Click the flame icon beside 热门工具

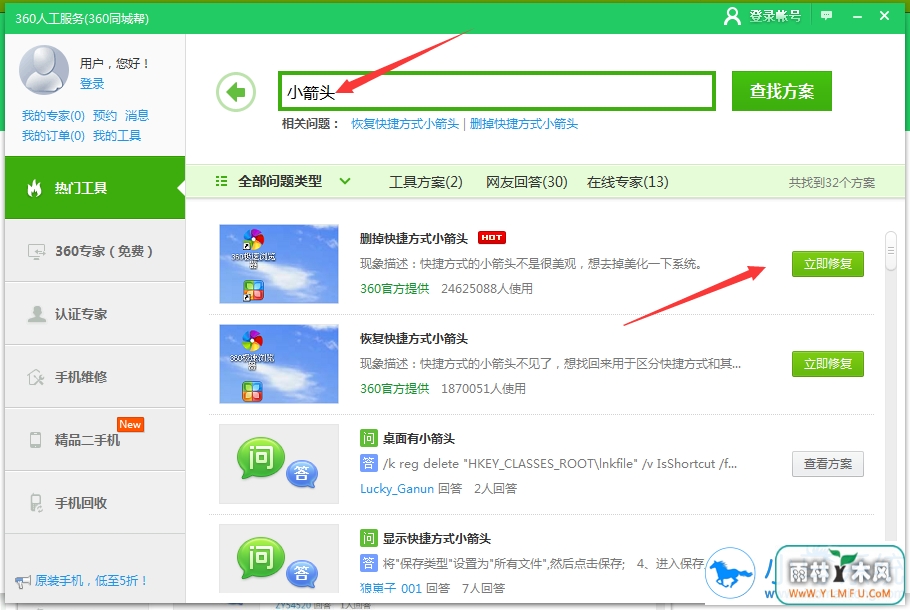34,188
